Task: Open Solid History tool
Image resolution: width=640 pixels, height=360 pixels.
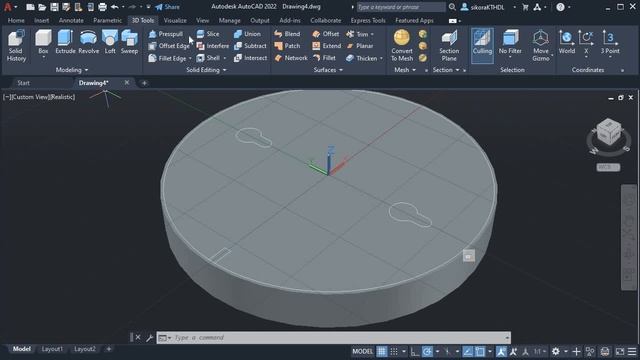Action: click(x=16, y=46)
